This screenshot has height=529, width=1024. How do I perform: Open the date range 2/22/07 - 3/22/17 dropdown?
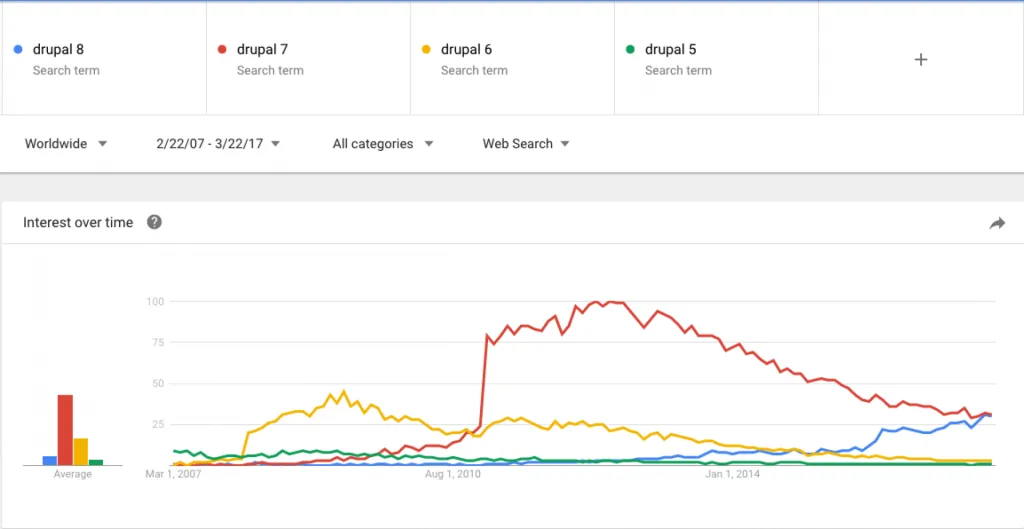[x=218, y=144]
